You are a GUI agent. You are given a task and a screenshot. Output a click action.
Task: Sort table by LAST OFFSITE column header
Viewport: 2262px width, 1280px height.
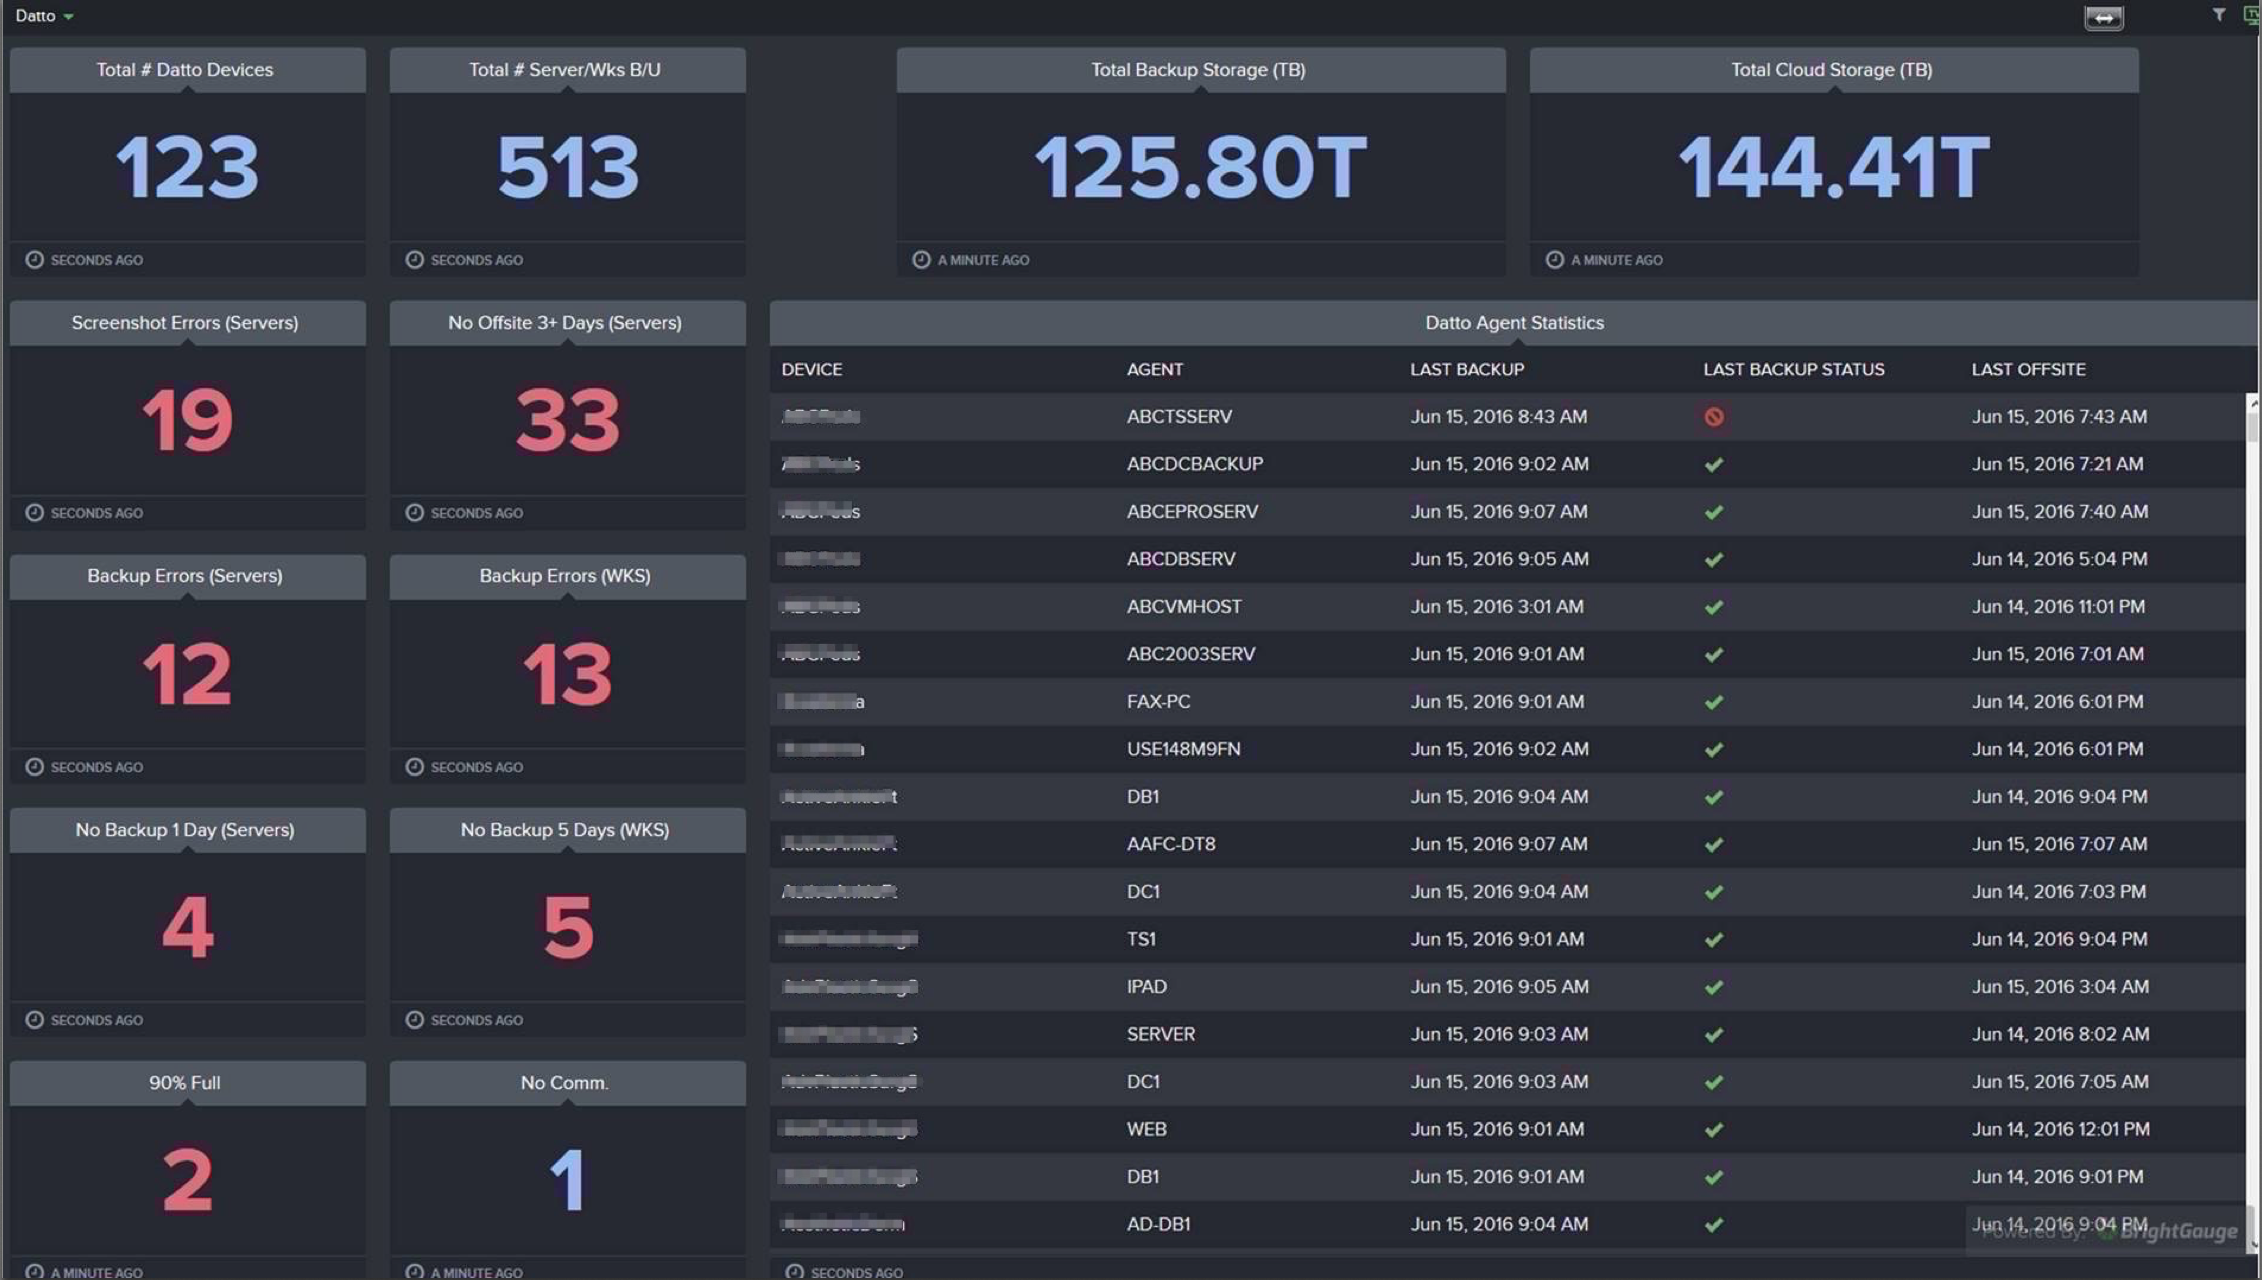(2028, 370)
